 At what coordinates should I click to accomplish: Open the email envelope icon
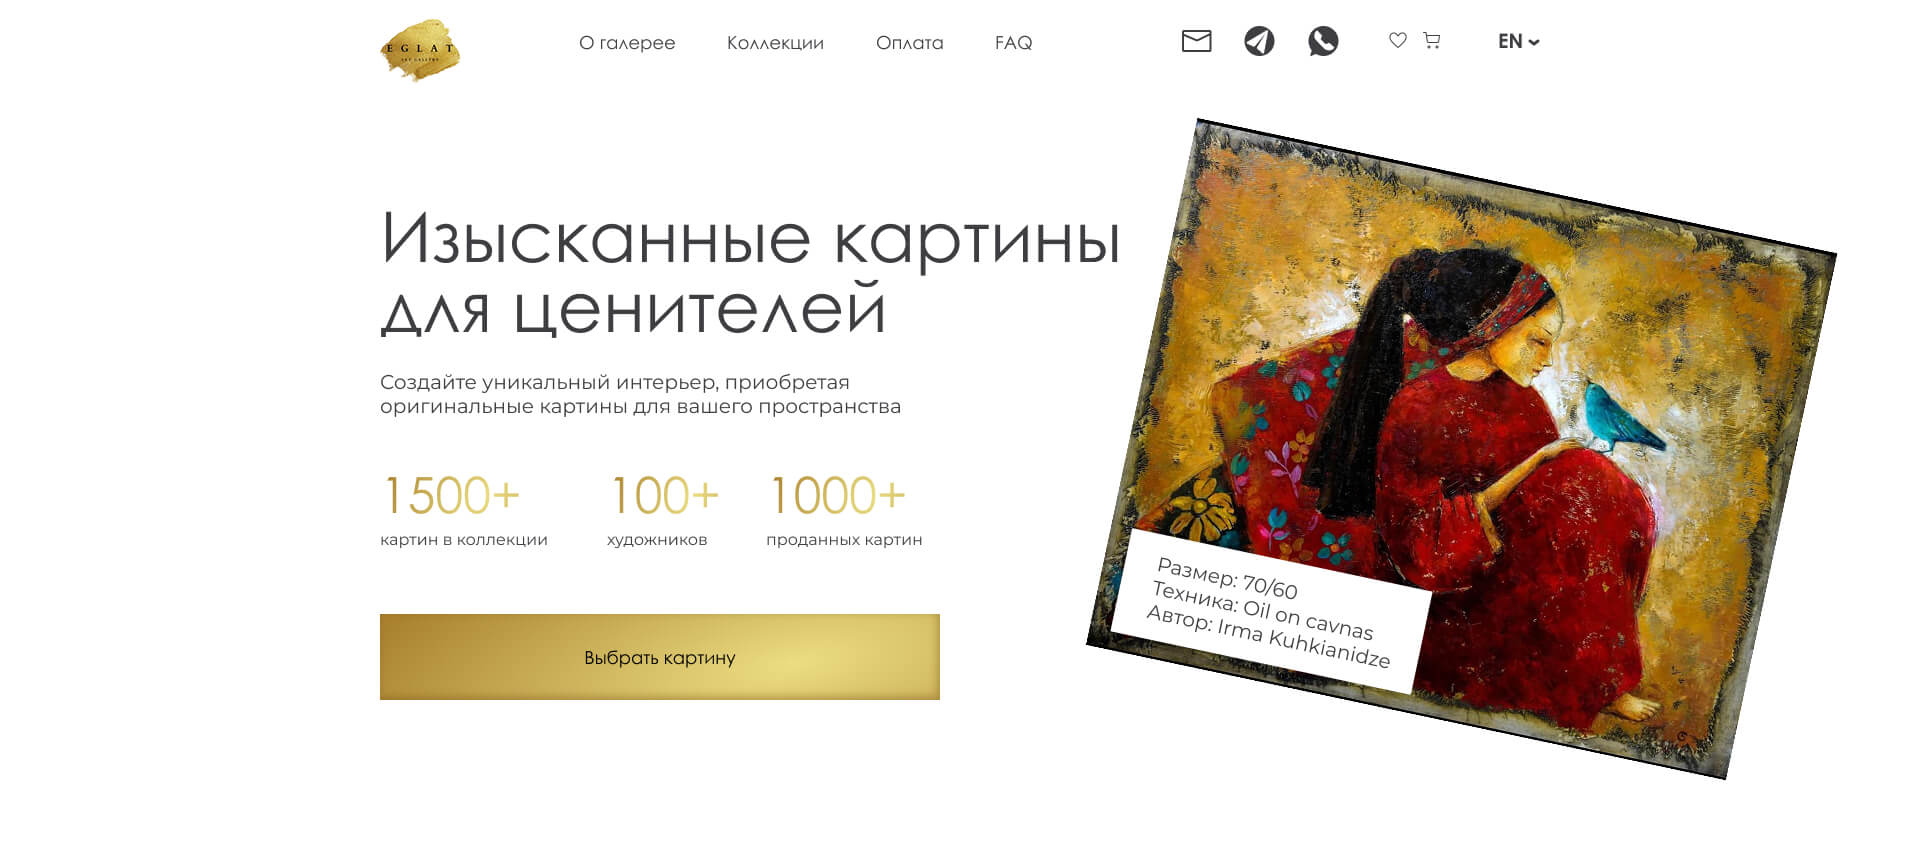point(1196,41)
